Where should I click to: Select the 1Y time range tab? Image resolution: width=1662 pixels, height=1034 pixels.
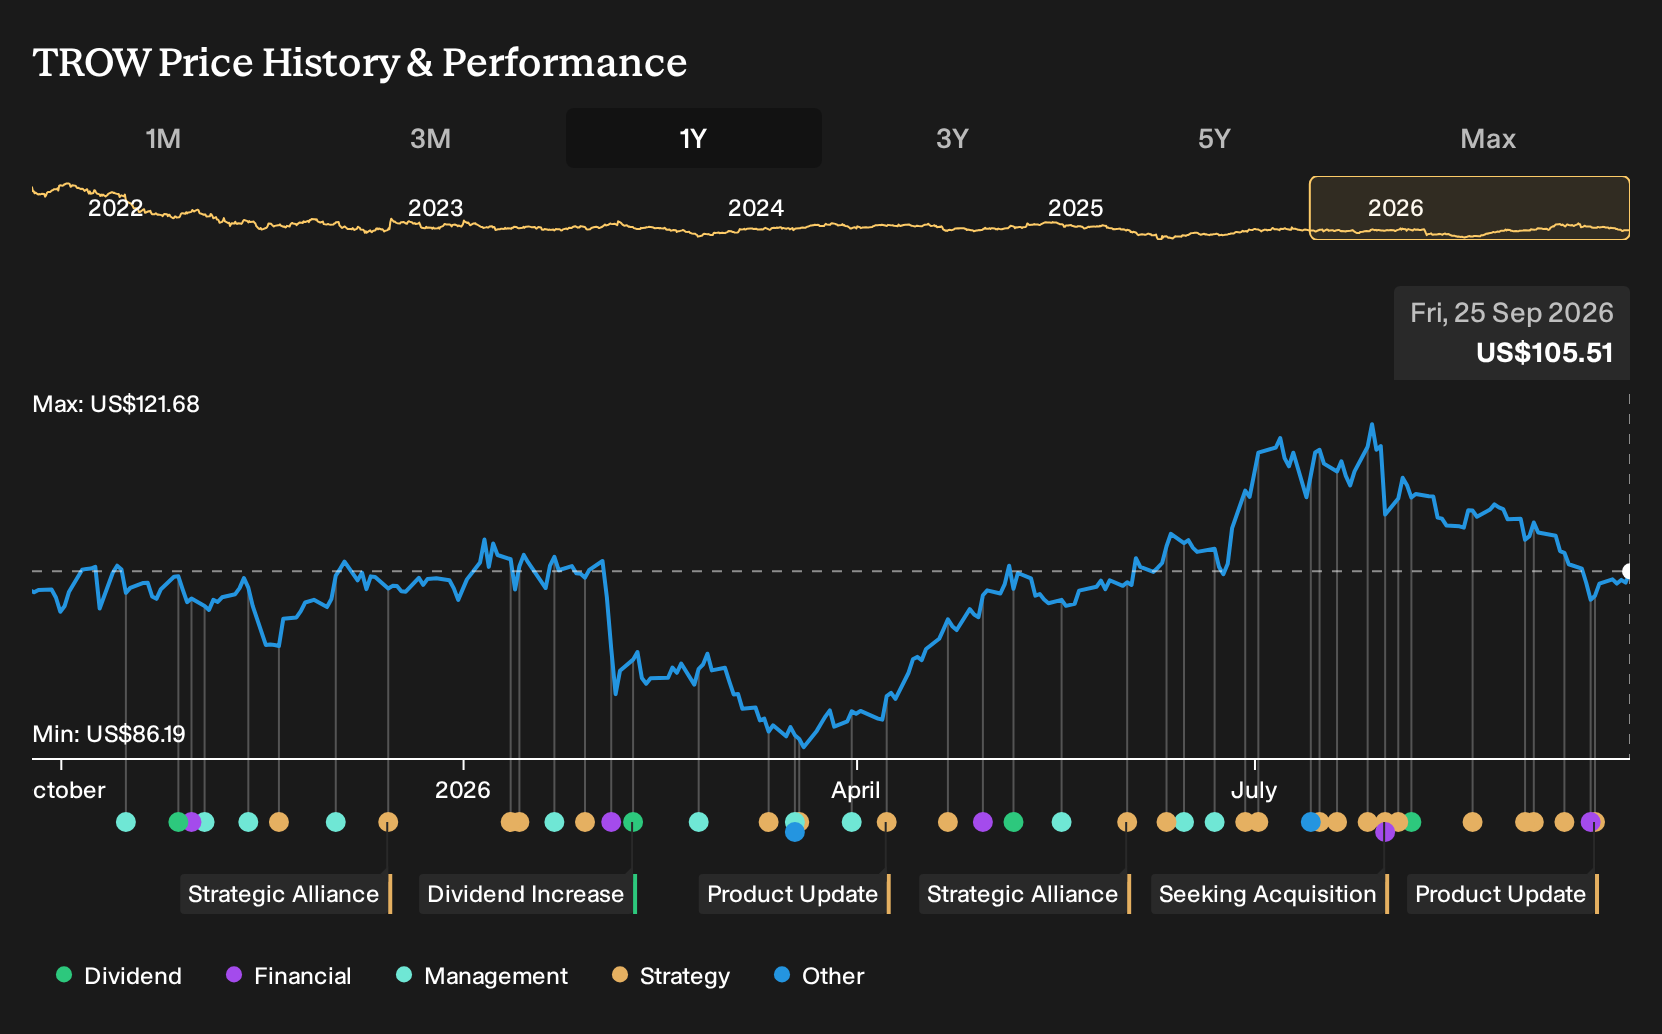[694, 138]
